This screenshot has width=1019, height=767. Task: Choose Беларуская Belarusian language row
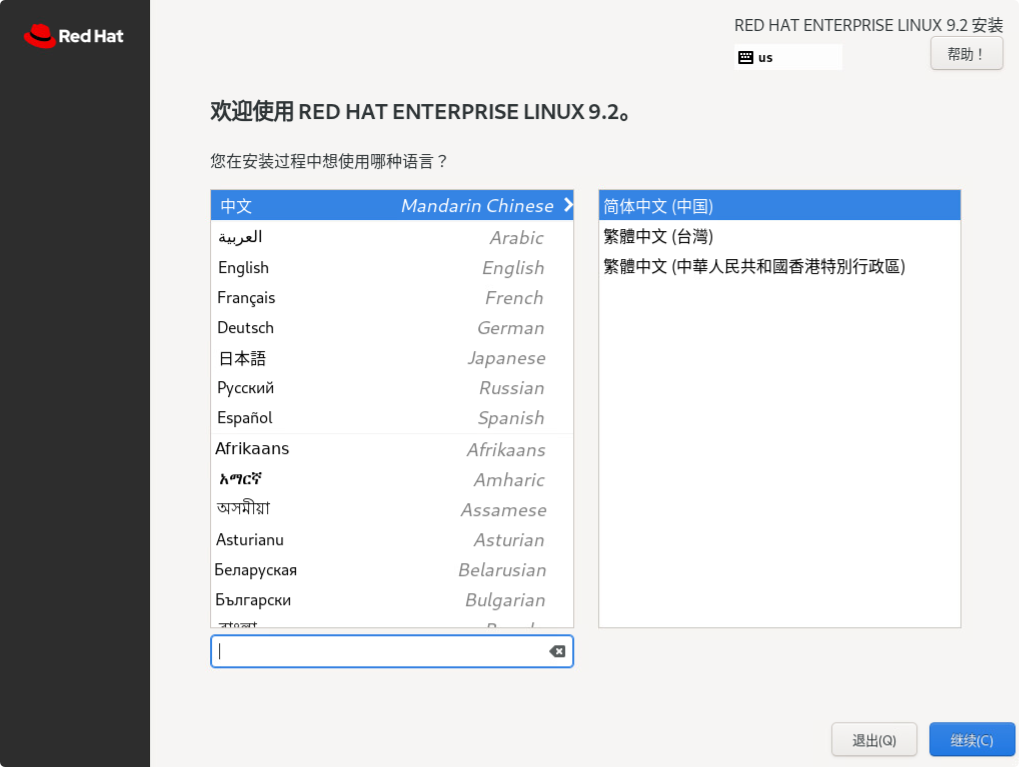[x=392, y=569]
